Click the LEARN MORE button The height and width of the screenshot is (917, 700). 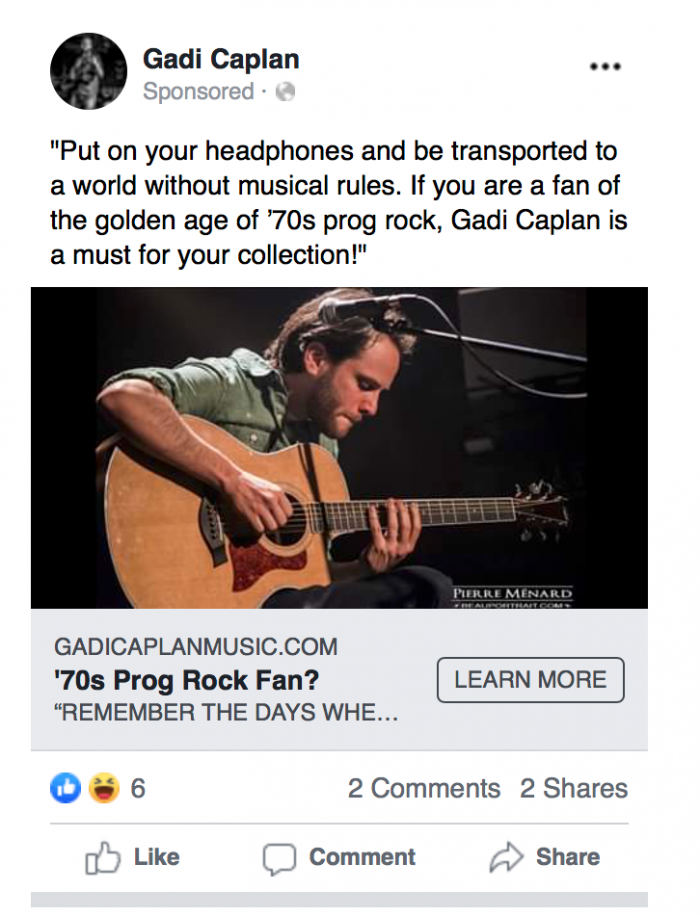pos(530,680)
